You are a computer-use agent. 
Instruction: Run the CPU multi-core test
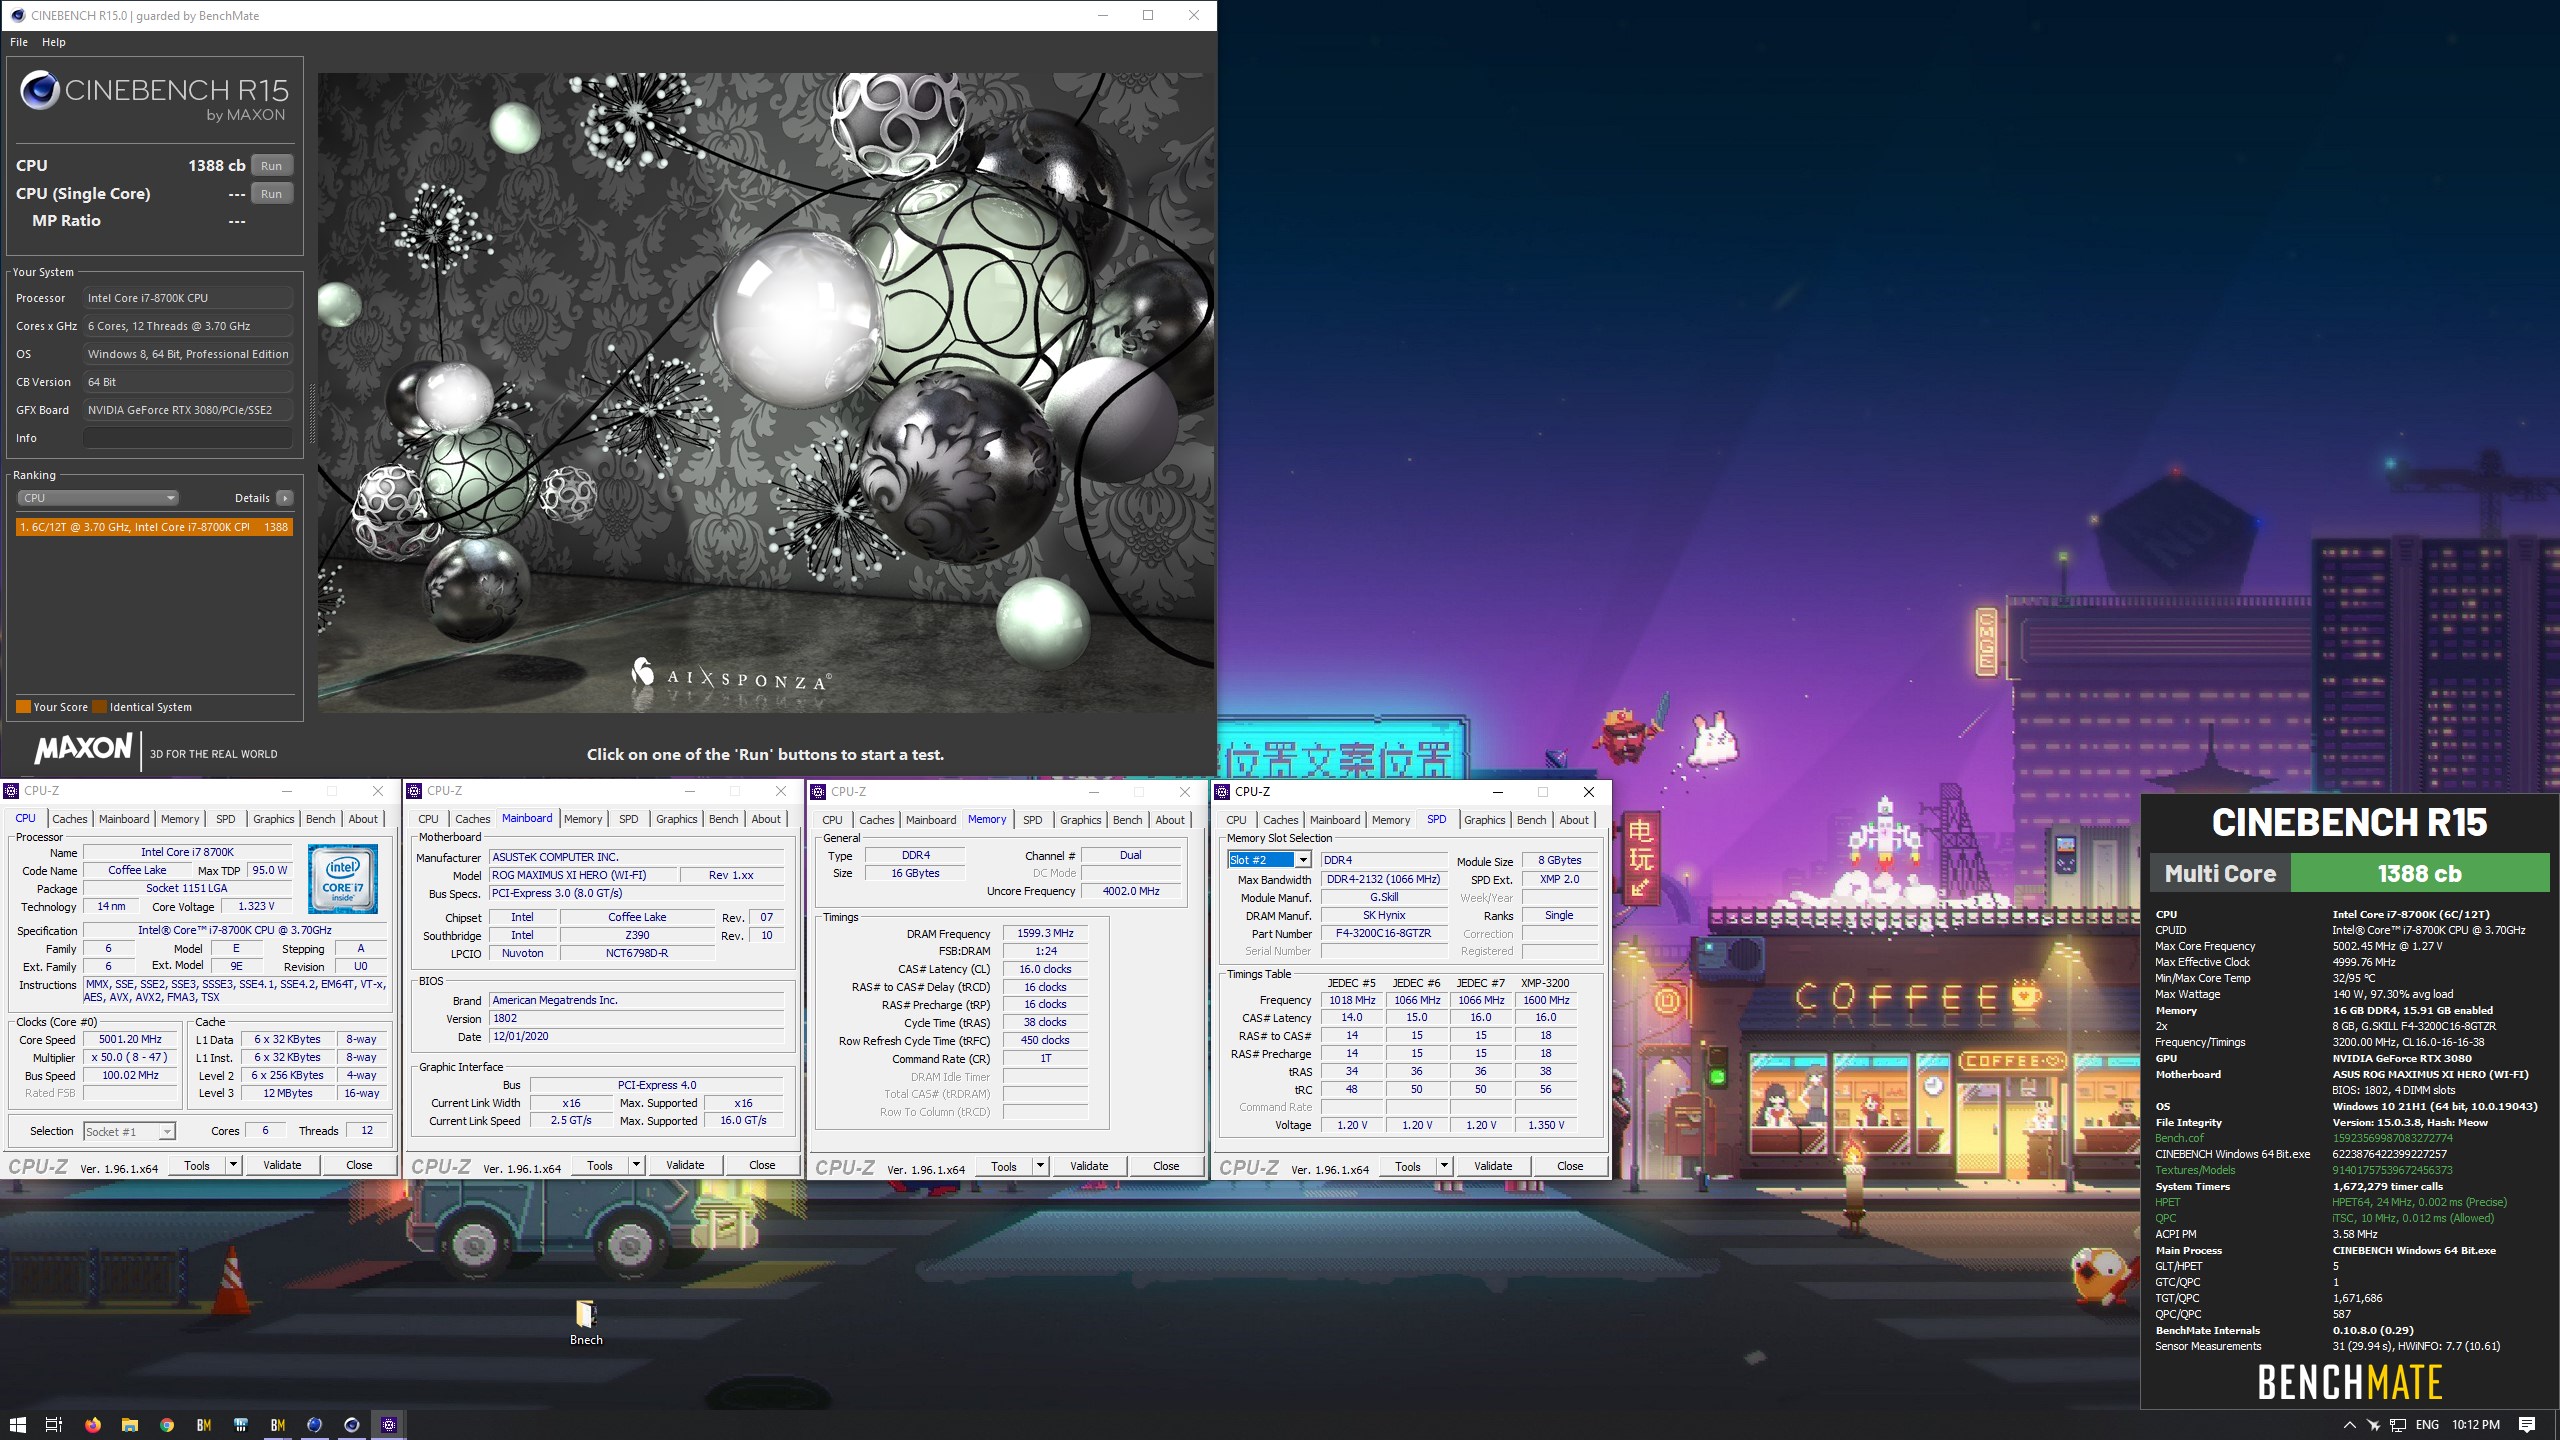pyautogui.click(x=272, y=166)
